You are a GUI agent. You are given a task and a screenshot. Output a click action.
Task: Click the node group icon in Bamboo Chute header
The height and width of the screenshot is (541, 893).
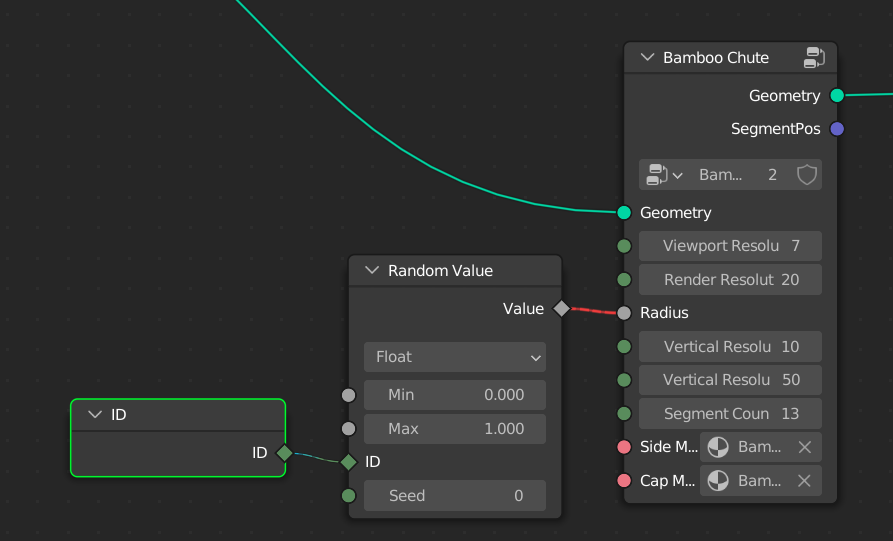[x=814, y=58]
